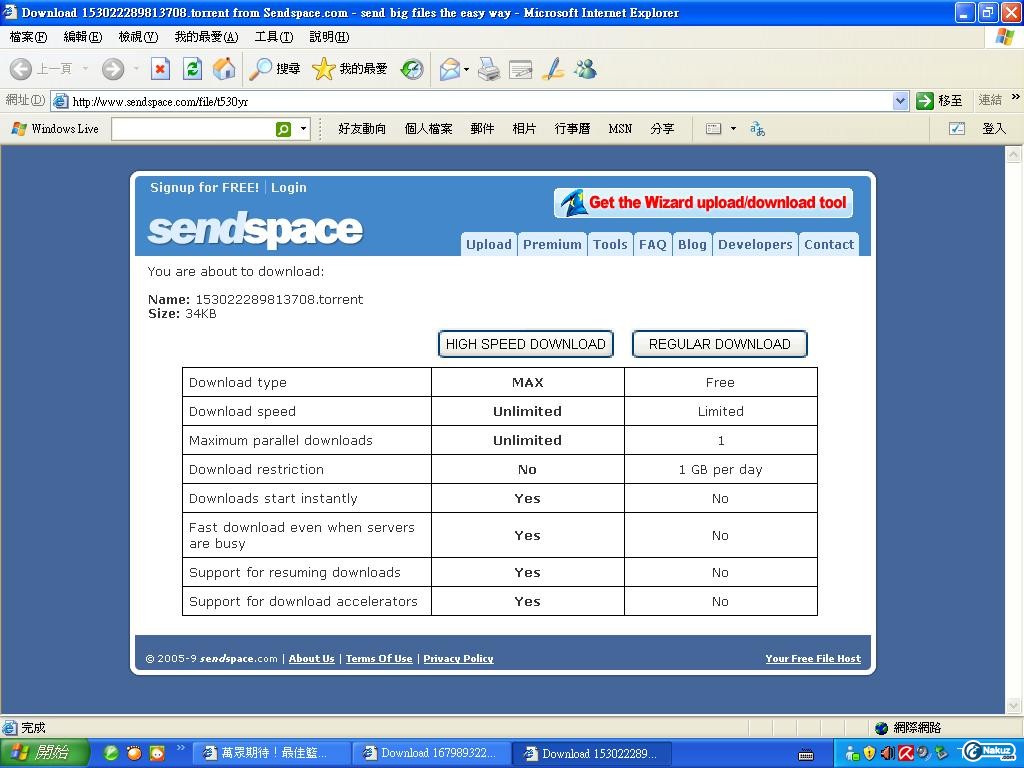Open Forward button history dropdown arrow
Screen dimensions: 1024x768
pyautogui.click(x=136, y=69)
